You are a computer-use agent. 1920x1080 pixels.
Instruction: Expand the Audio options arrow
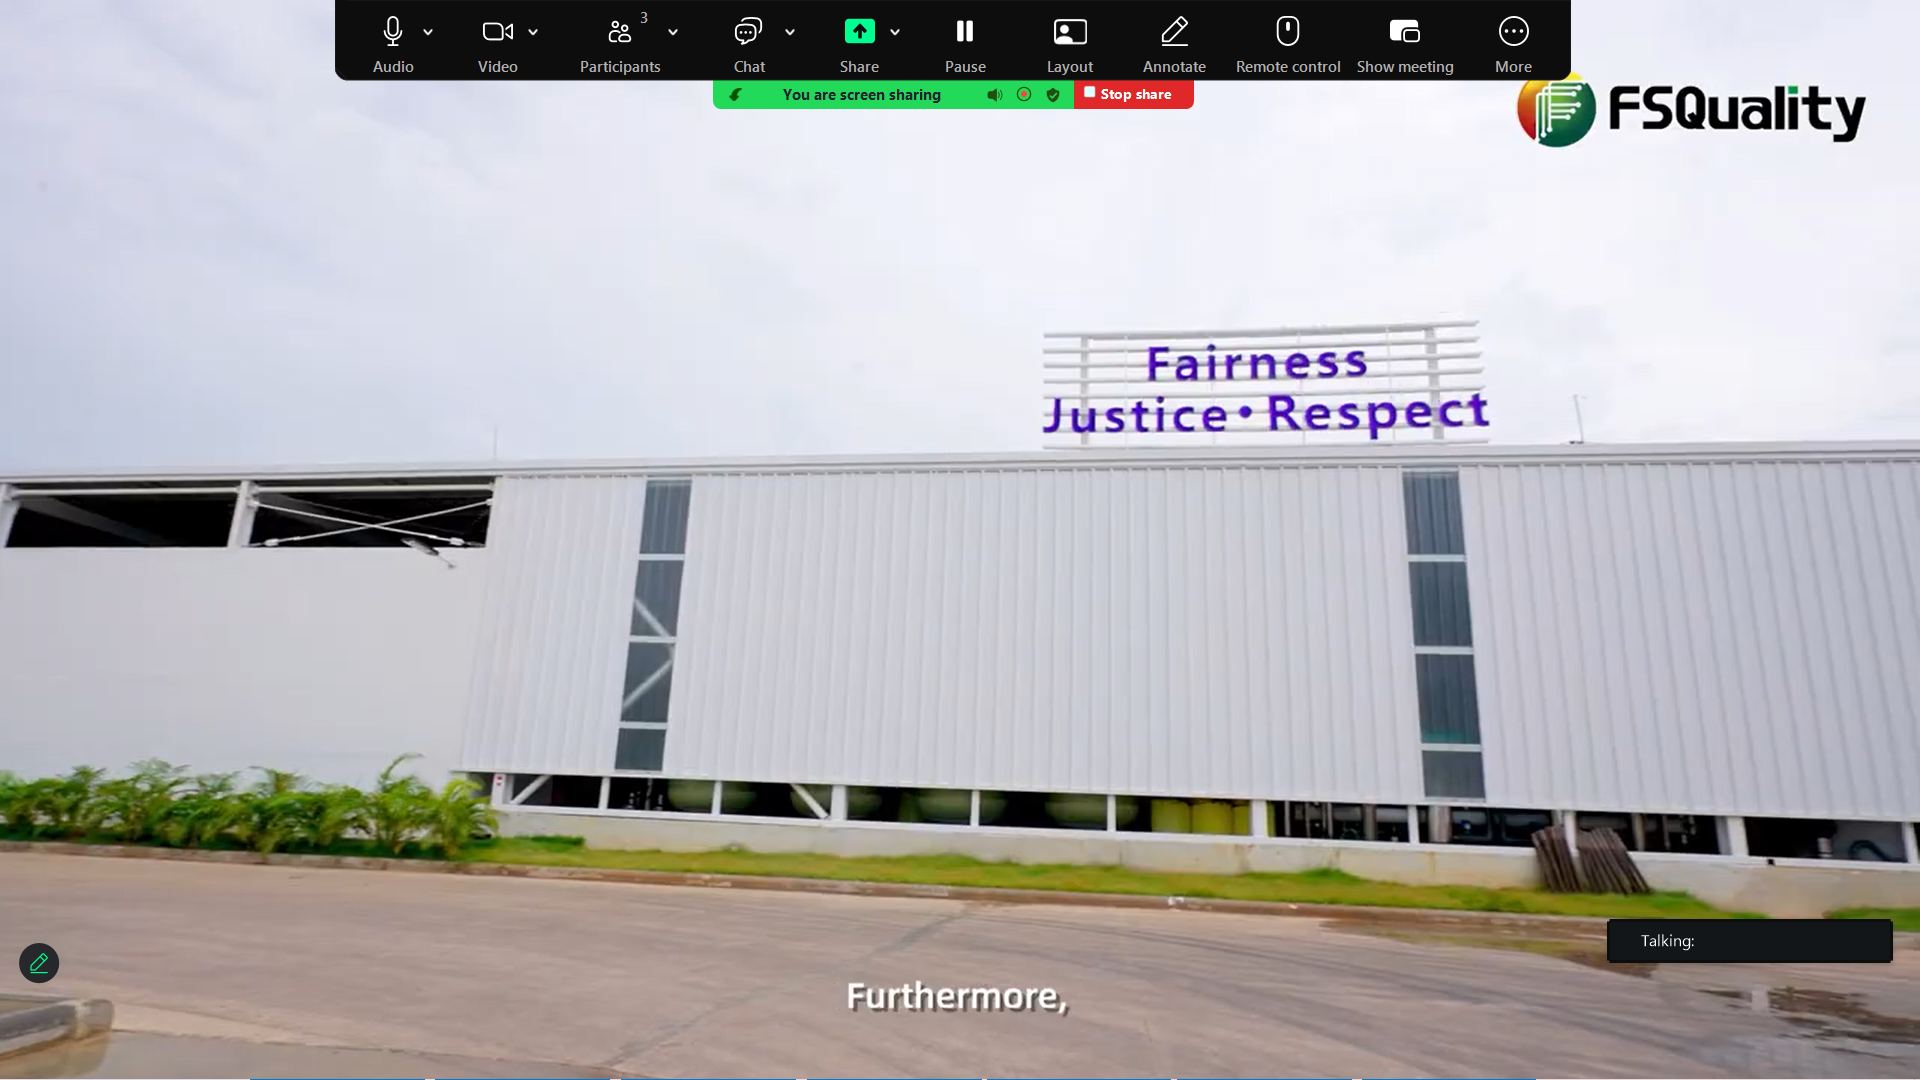point(428,32)
